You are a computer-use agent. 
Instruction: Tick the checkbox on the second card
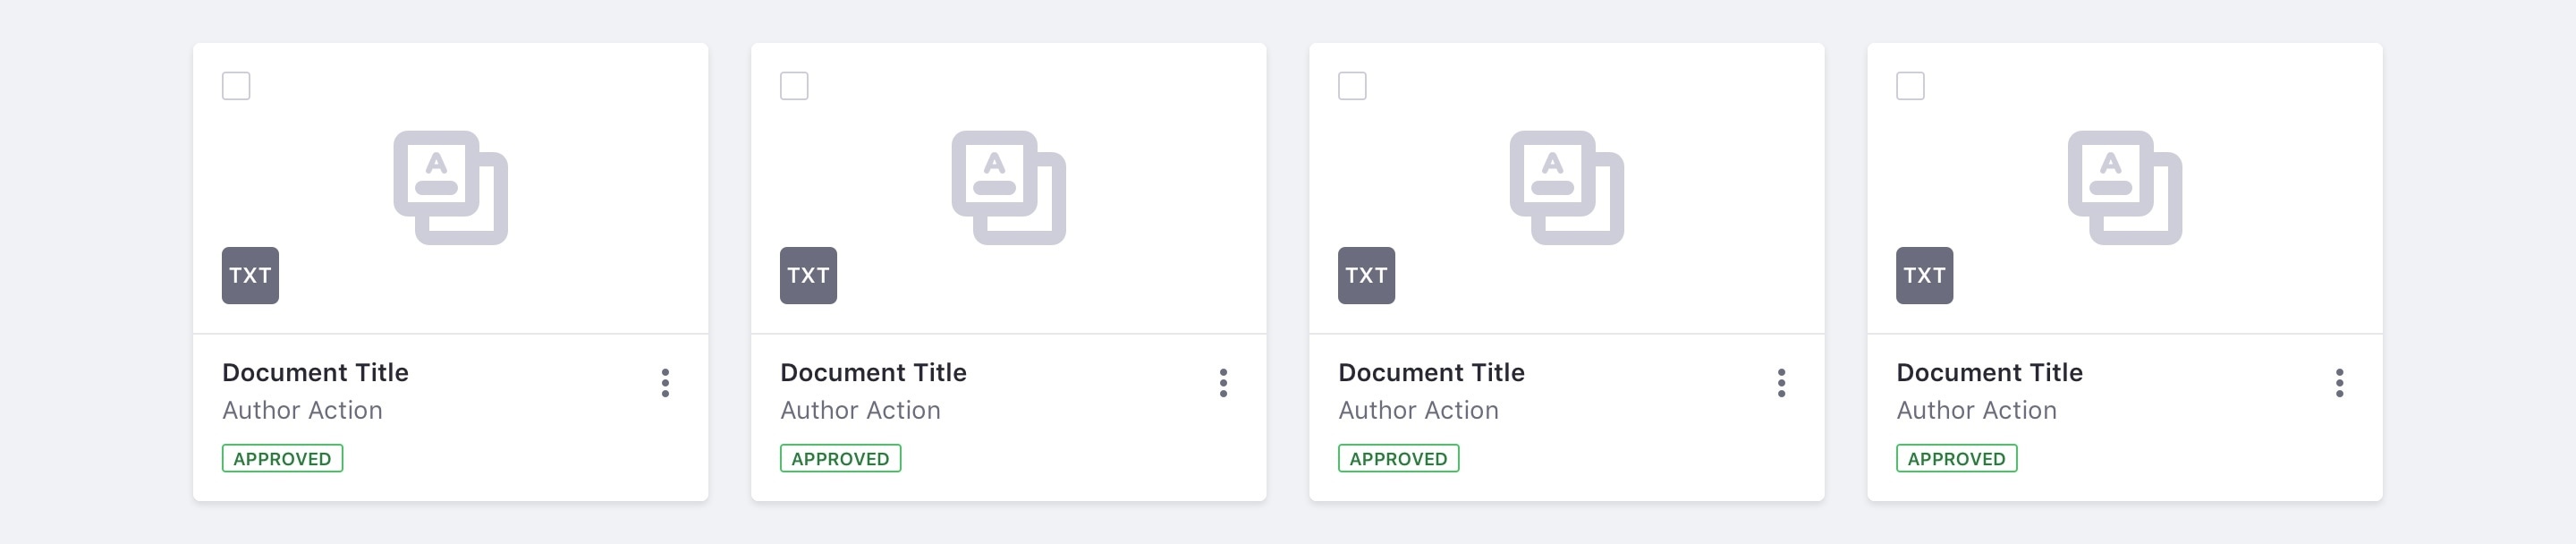pos(794,86)
